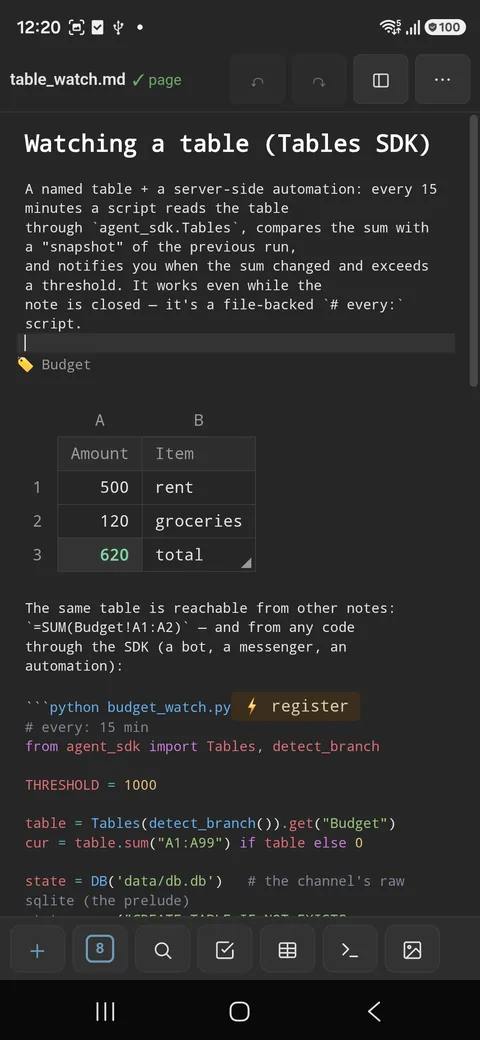The height and width of the screenshot is (1040, 480).
Task: Select the 620 total cell
Action: point(100,554)
